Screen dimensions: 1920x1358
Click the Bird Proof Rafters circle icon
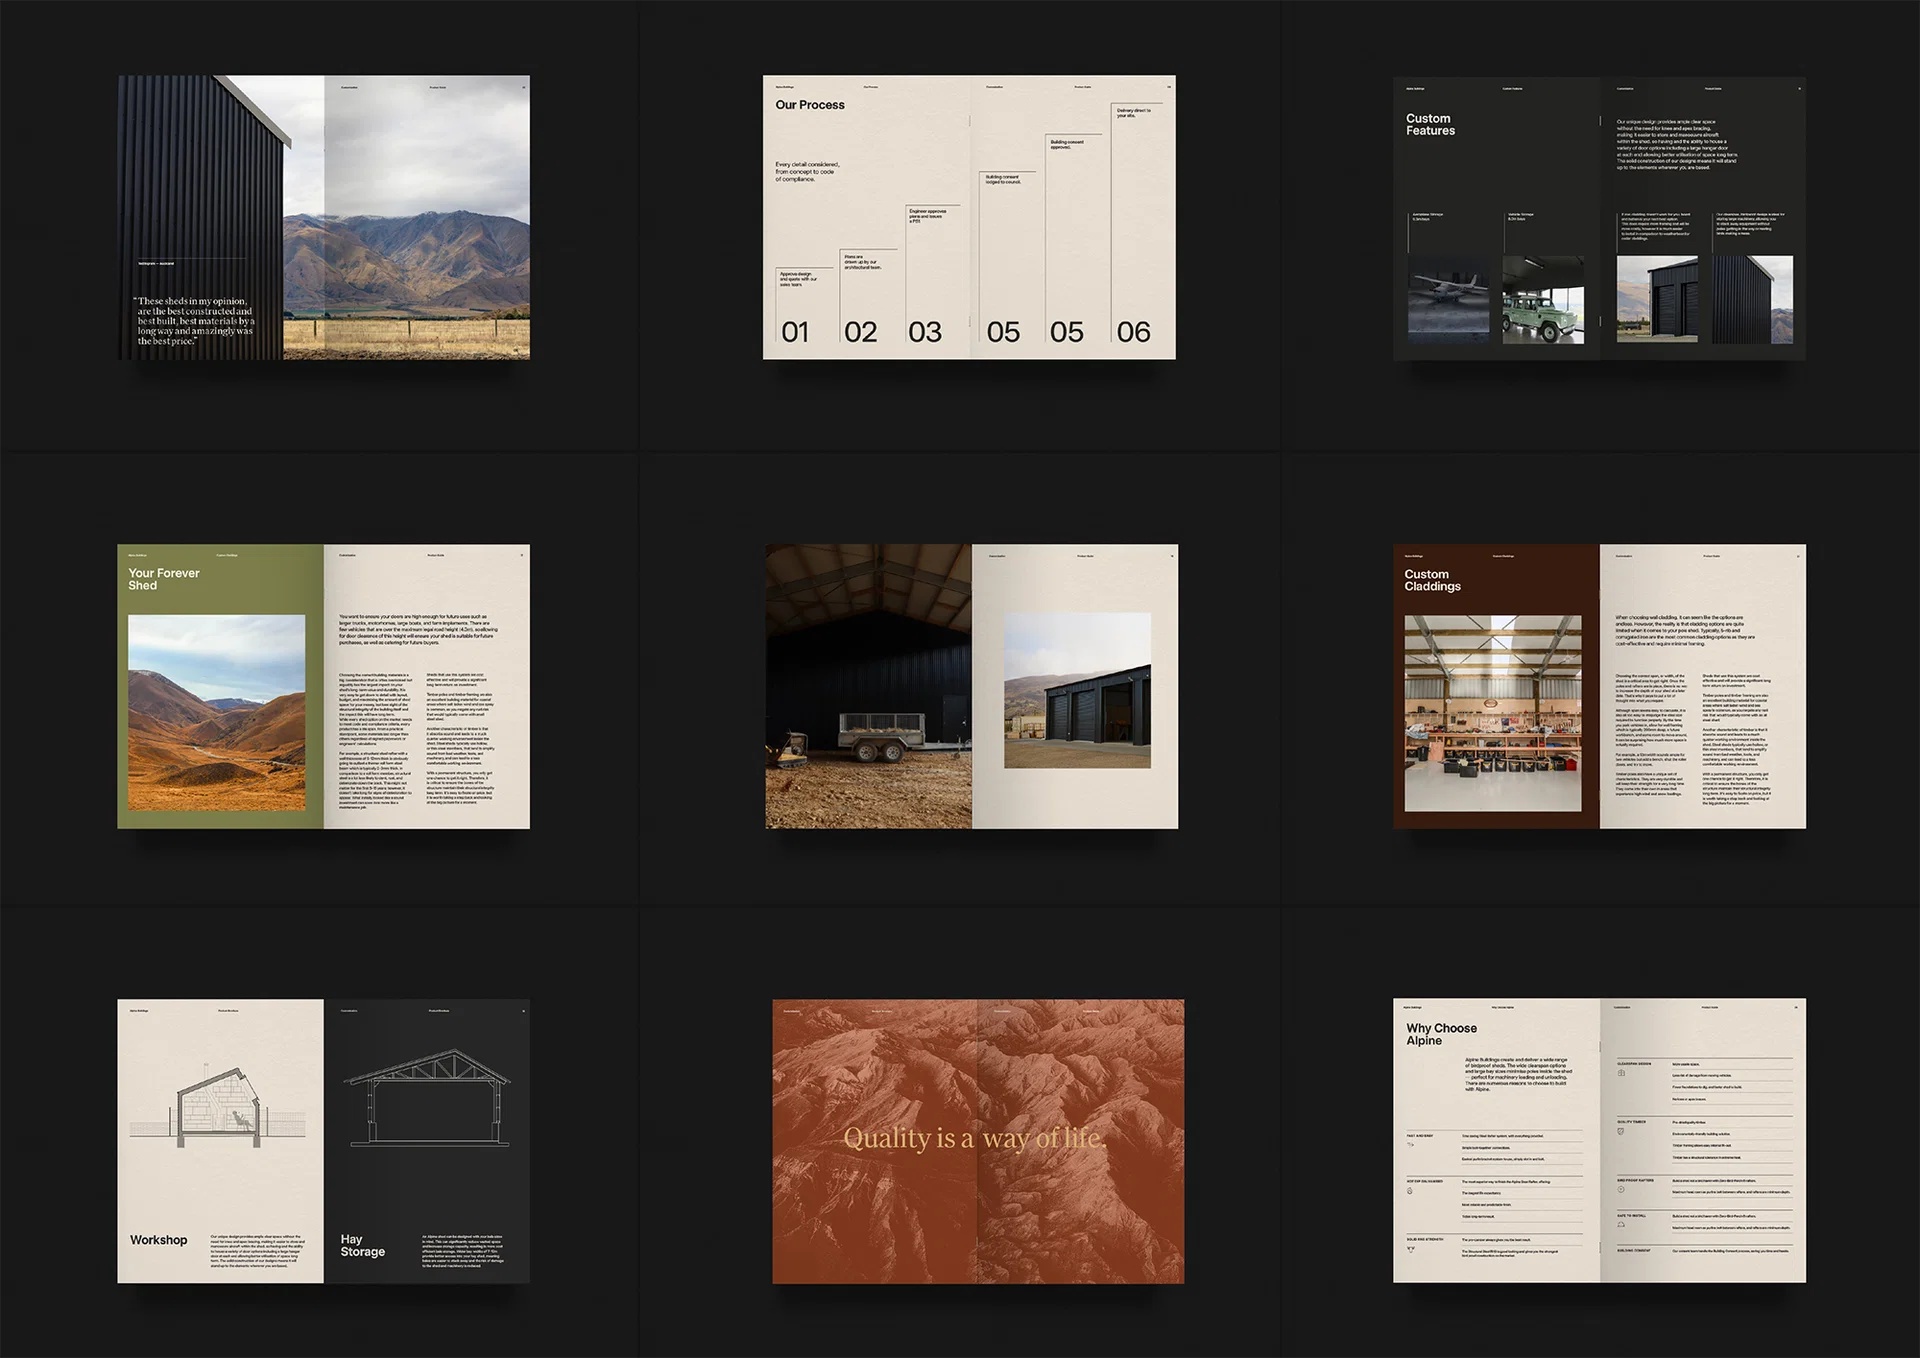click(1621, 1189)
